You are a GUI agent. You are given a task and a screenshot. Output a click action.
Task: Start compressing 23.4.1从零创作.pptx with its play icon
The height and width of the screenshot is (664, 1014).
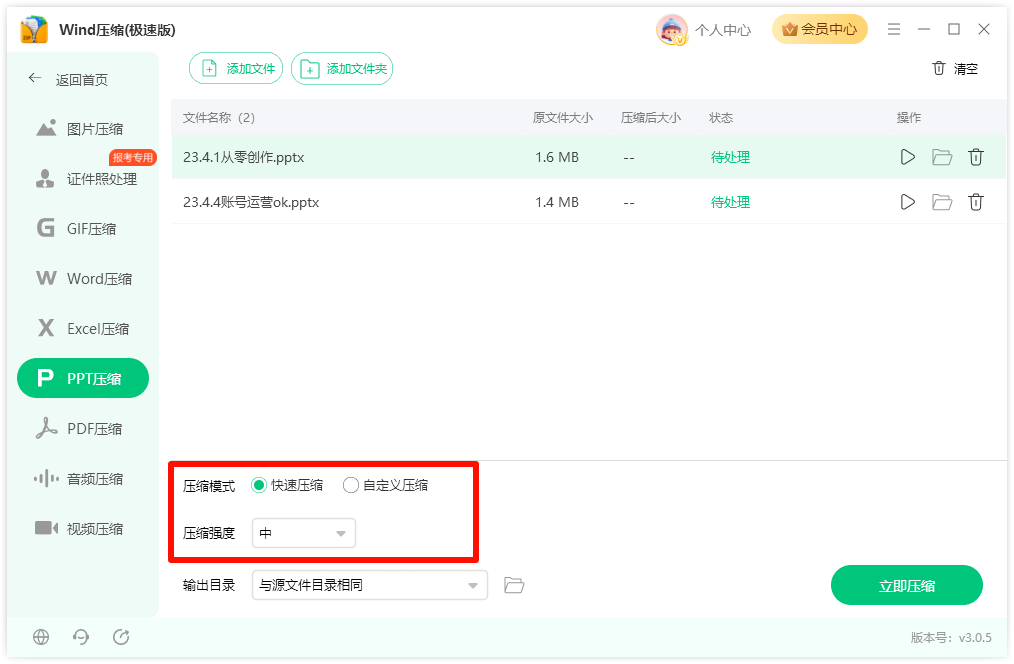(x=907, y=157)
